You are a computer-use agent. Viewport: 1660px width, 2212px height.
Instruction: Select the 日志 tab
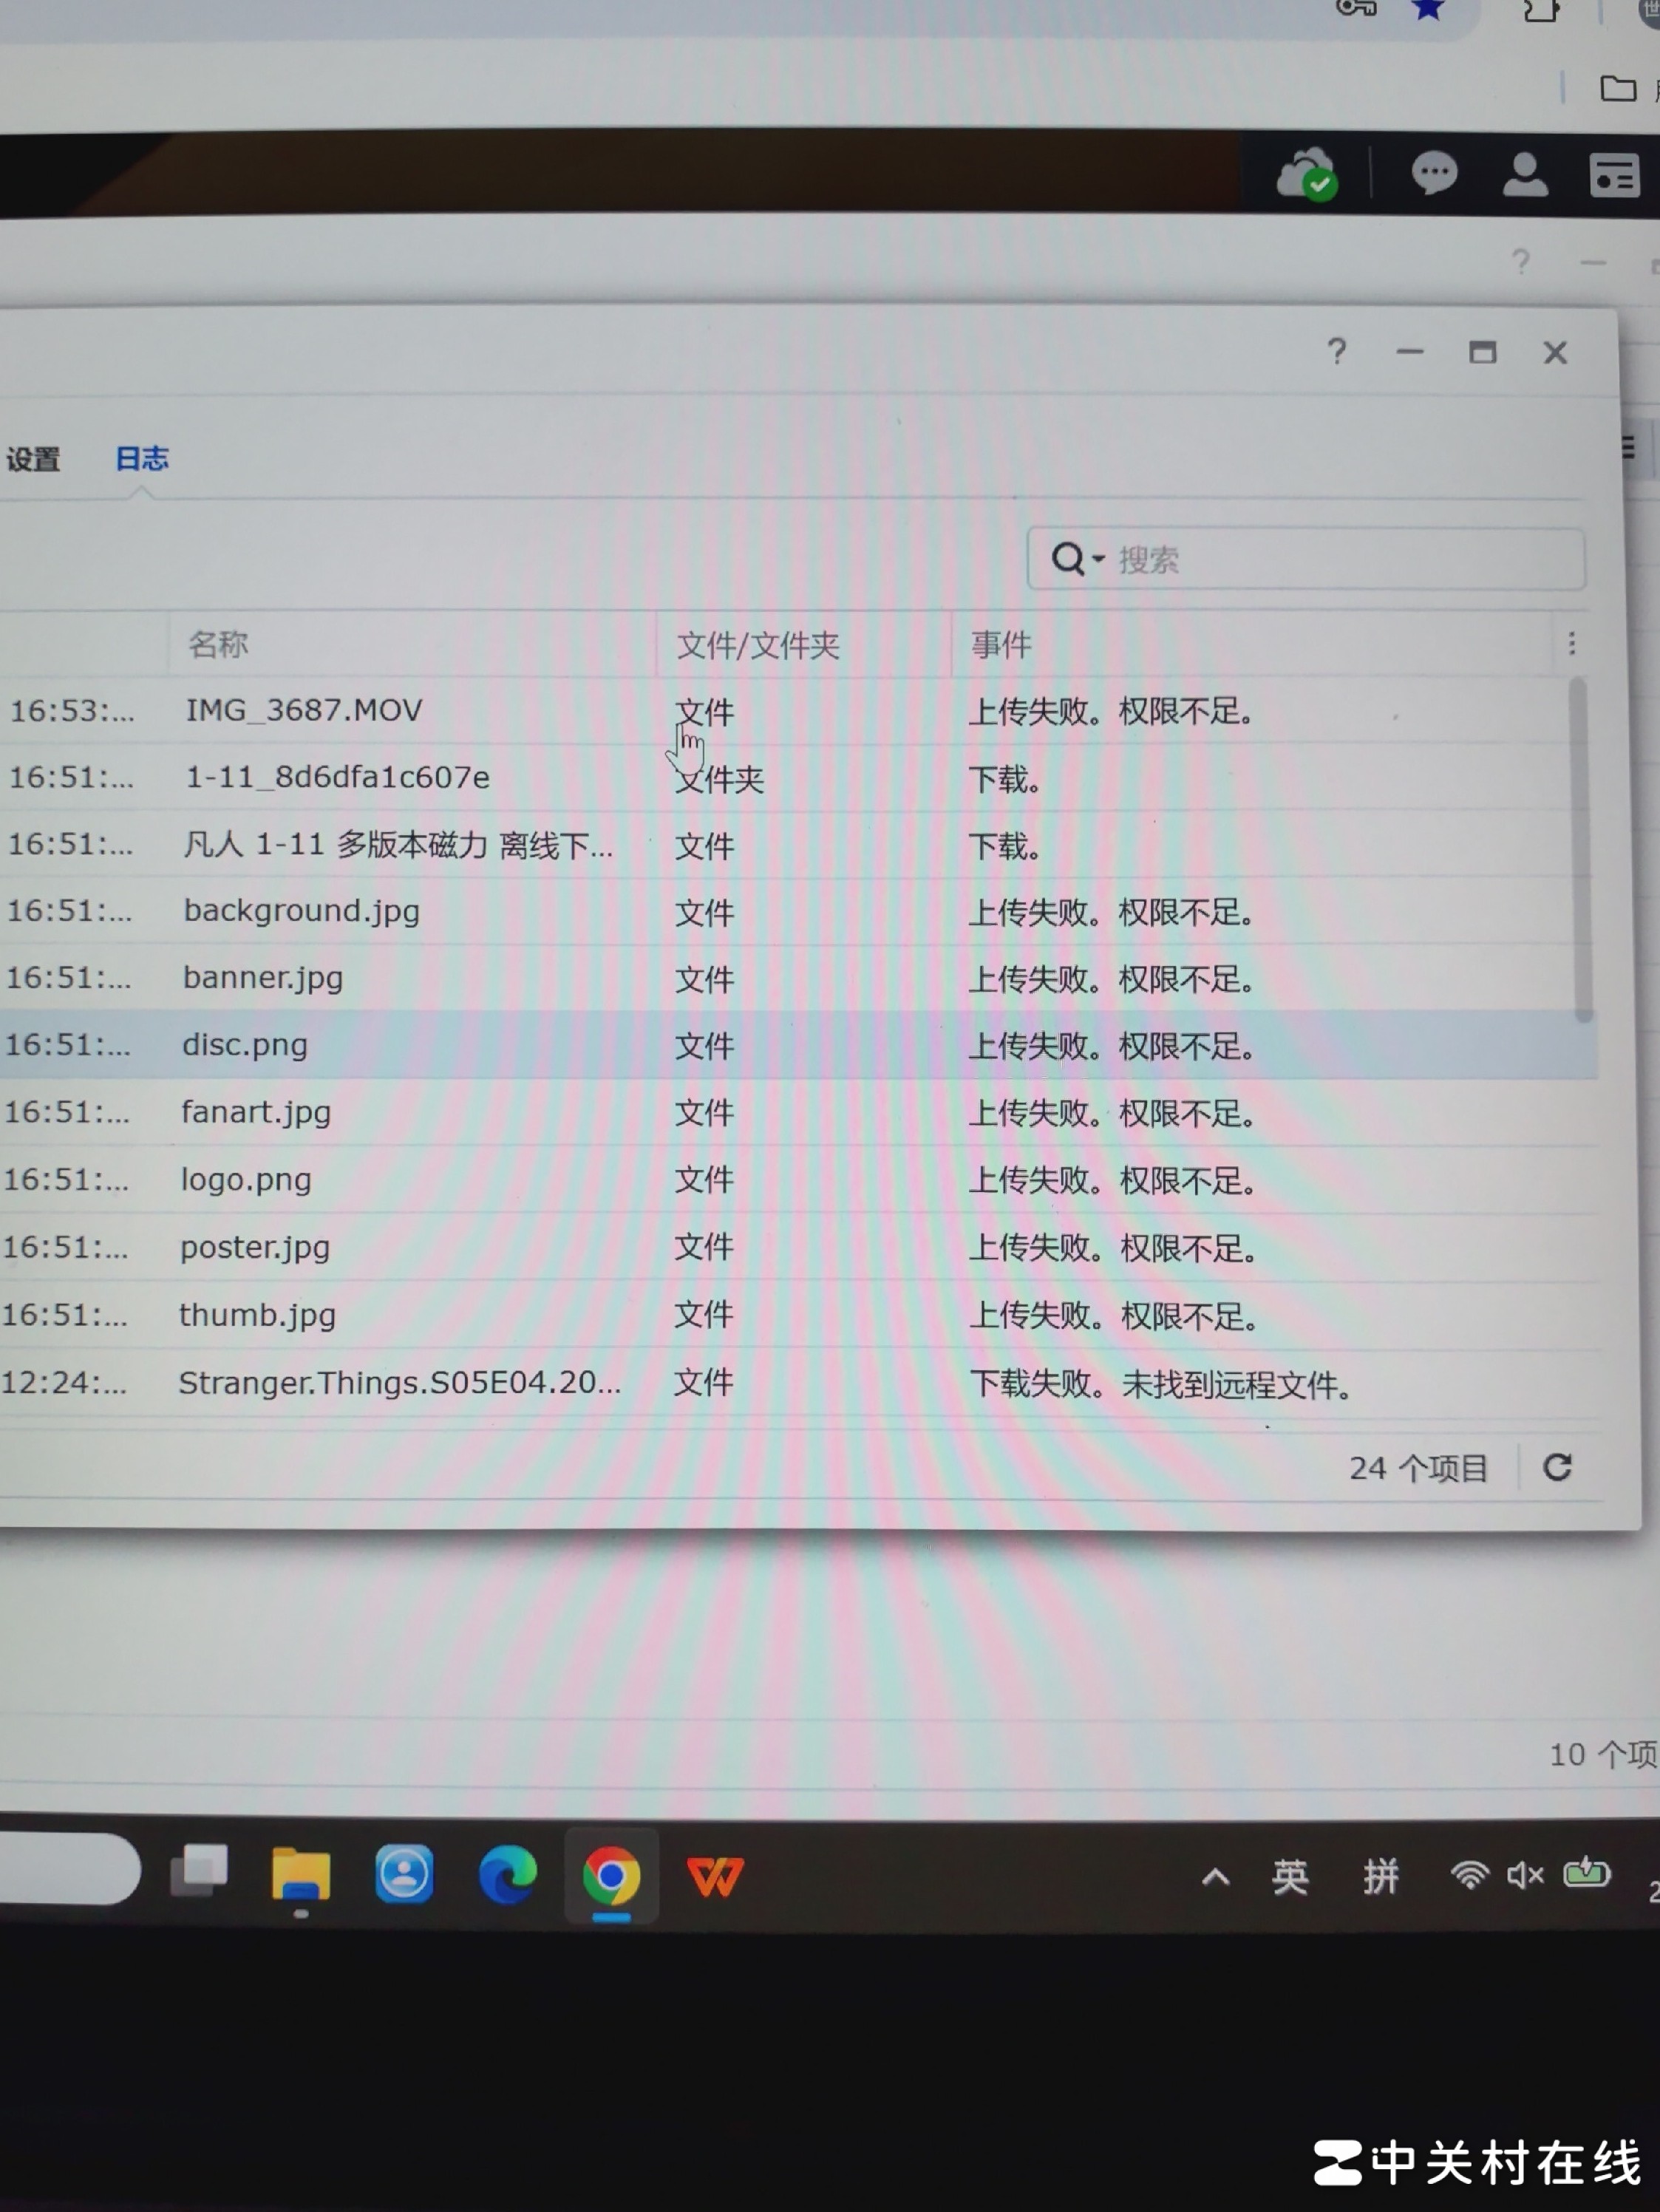coord(142,458)
